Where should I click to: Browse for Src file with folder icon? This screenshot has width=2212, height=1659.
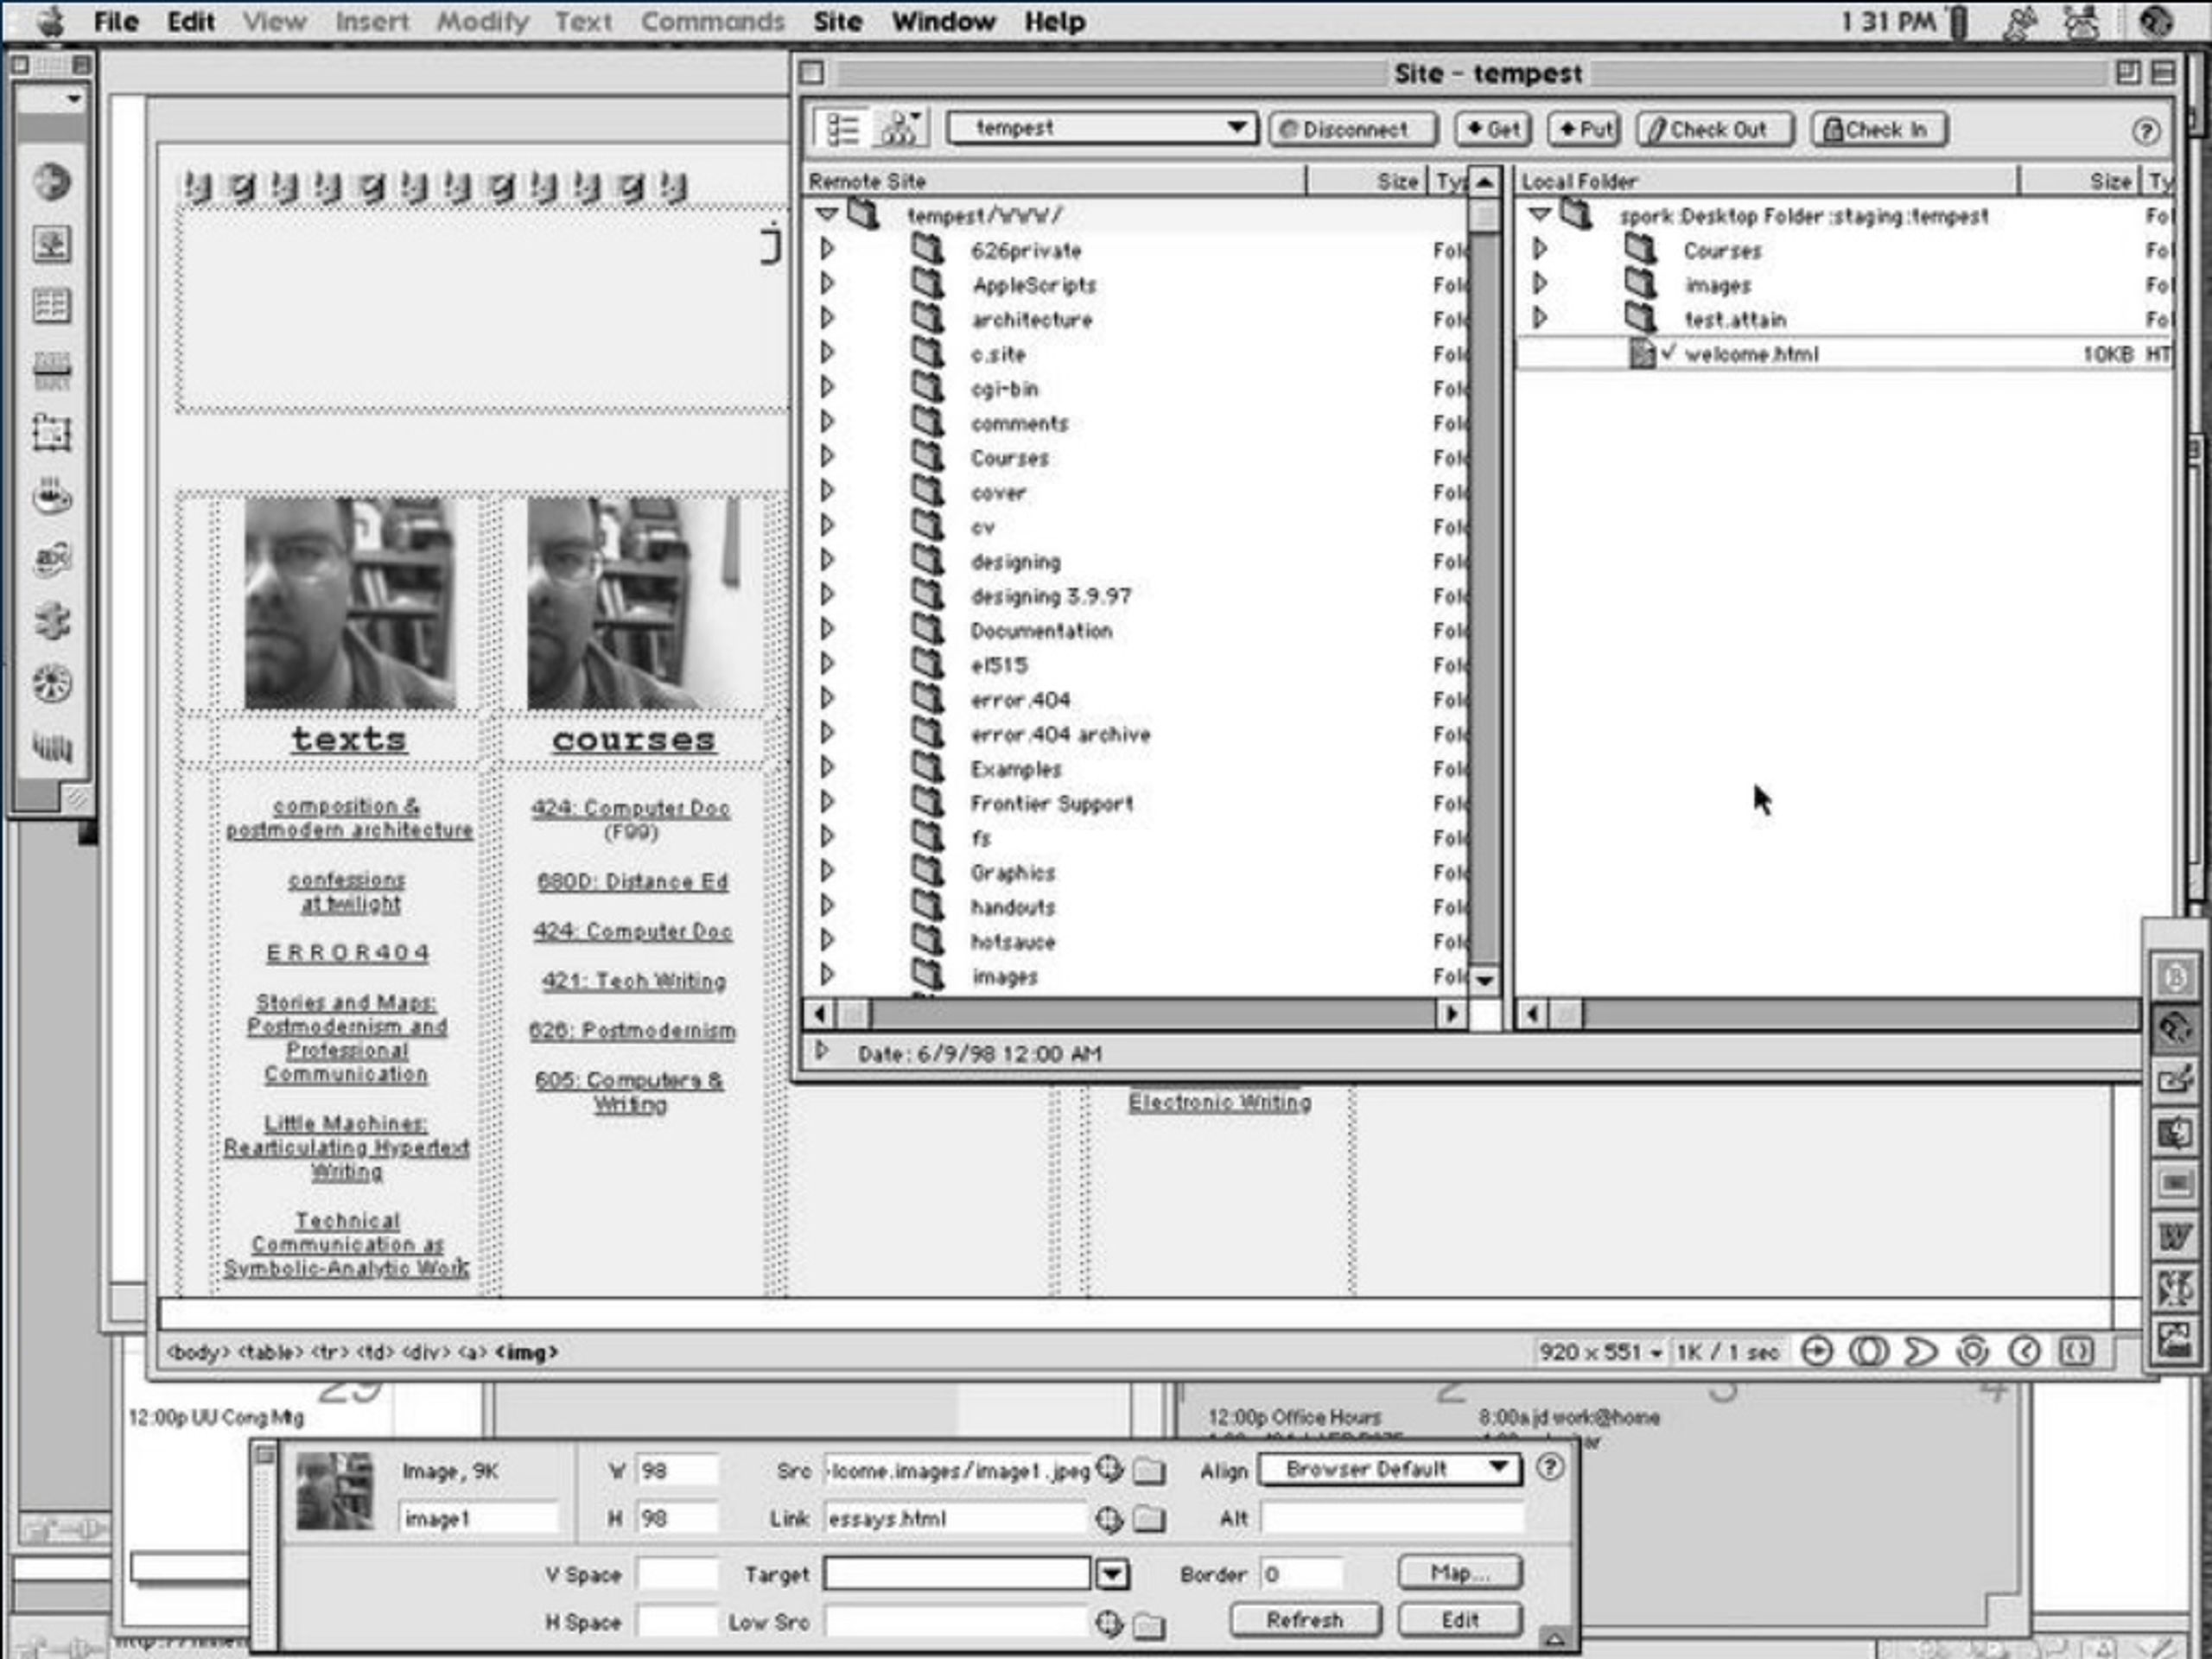pos(1149,1471)
